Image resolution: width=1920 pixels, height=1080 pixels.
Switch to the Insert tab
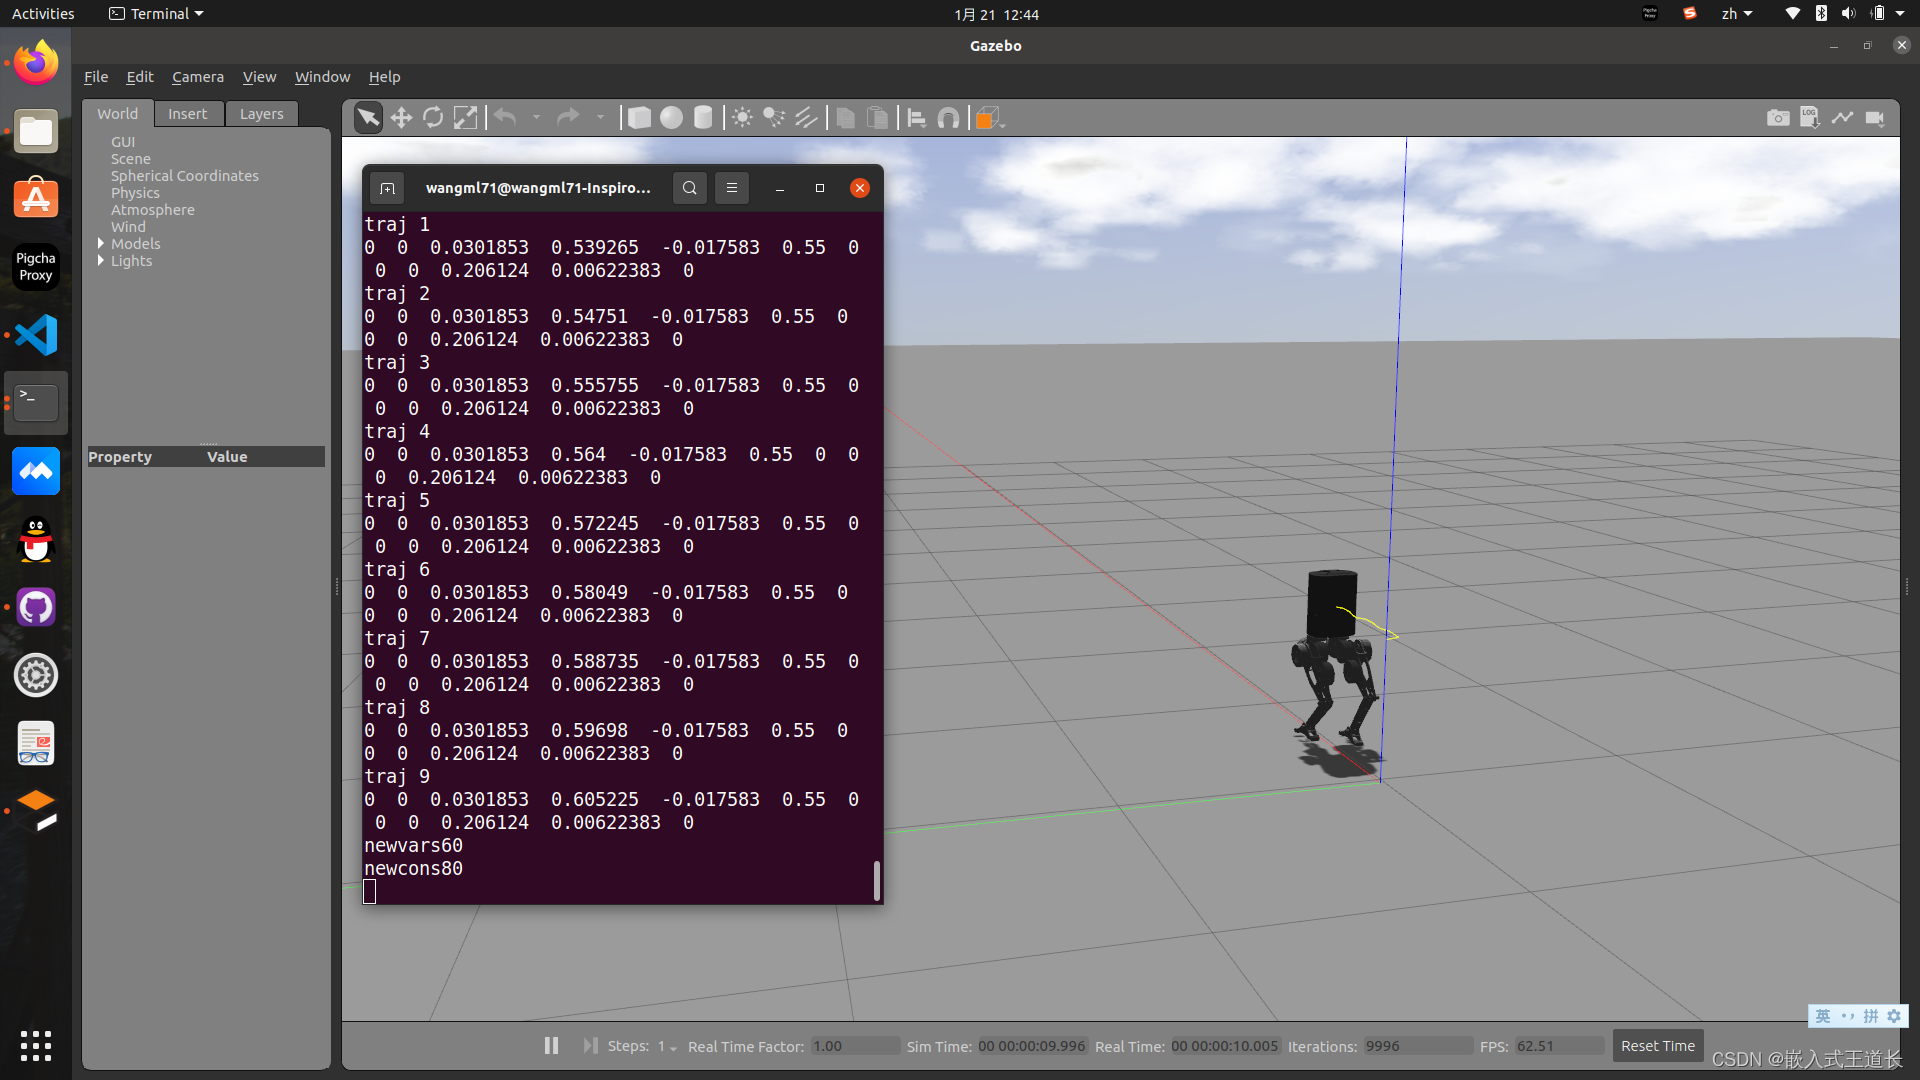tap(188, 113)
